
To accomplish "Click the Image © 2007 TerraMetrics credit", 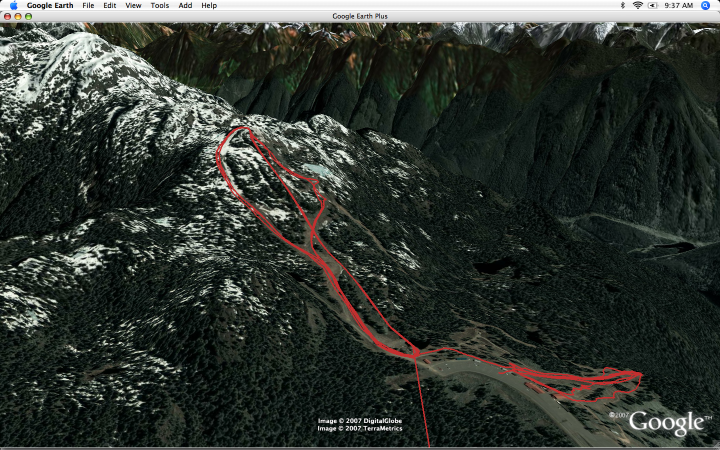I will tap(360, 428).
